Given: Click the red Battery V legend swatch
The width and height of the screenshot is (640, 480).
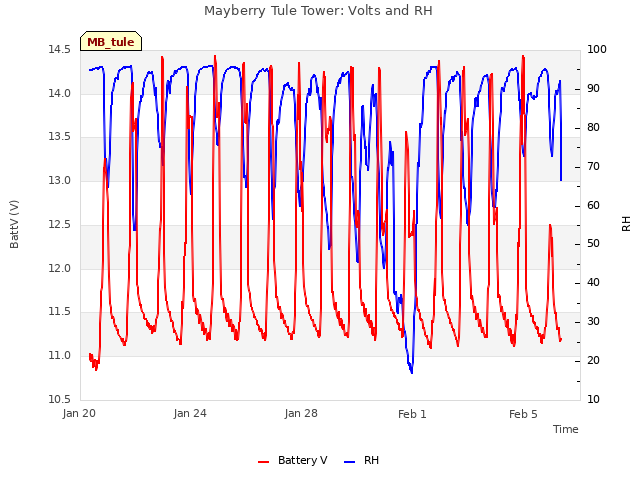Looking at the screenshot, I should tap(264, 462).
